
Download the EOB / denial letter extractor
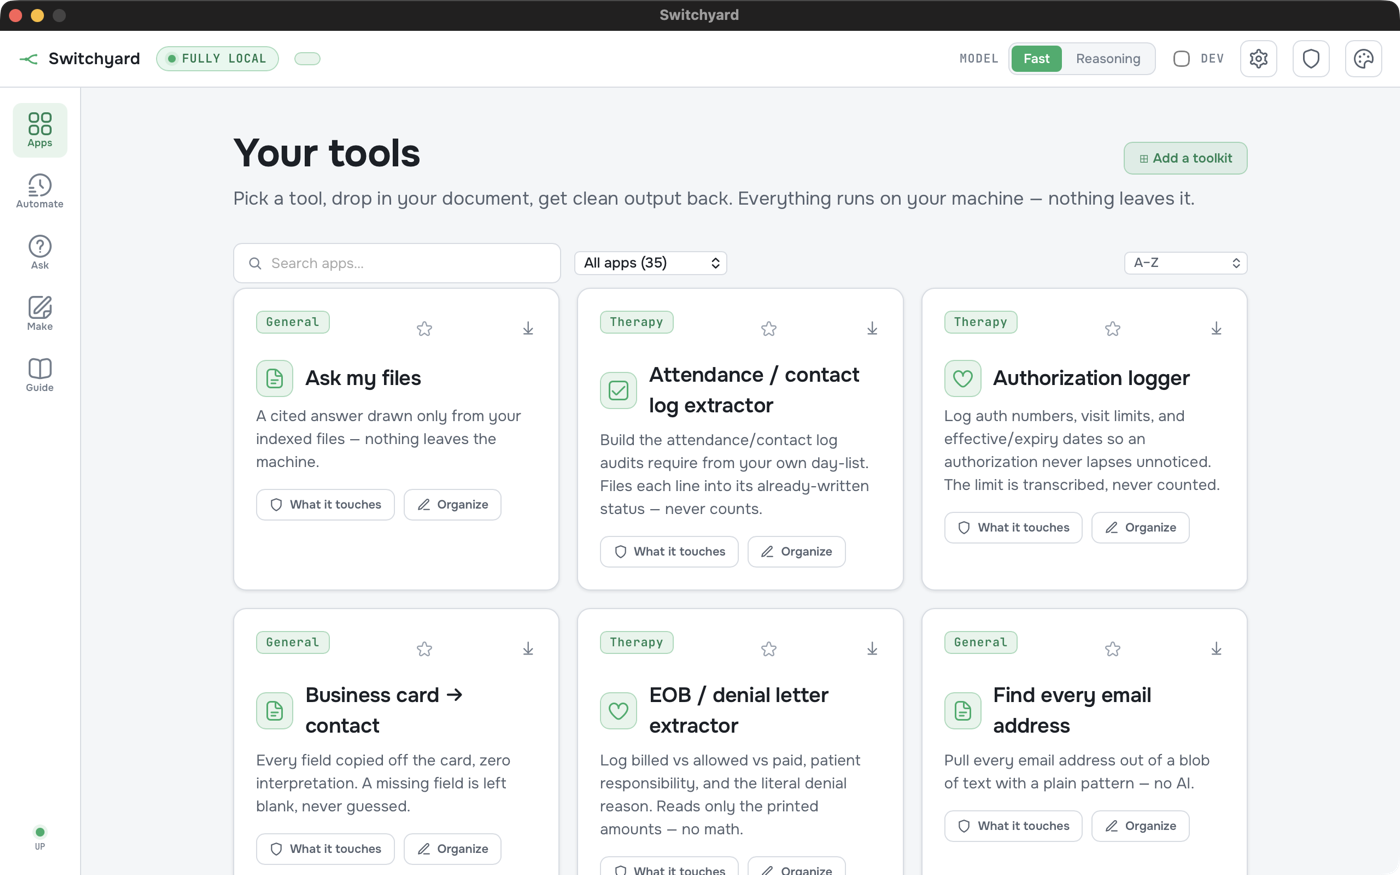coord(872,649)
